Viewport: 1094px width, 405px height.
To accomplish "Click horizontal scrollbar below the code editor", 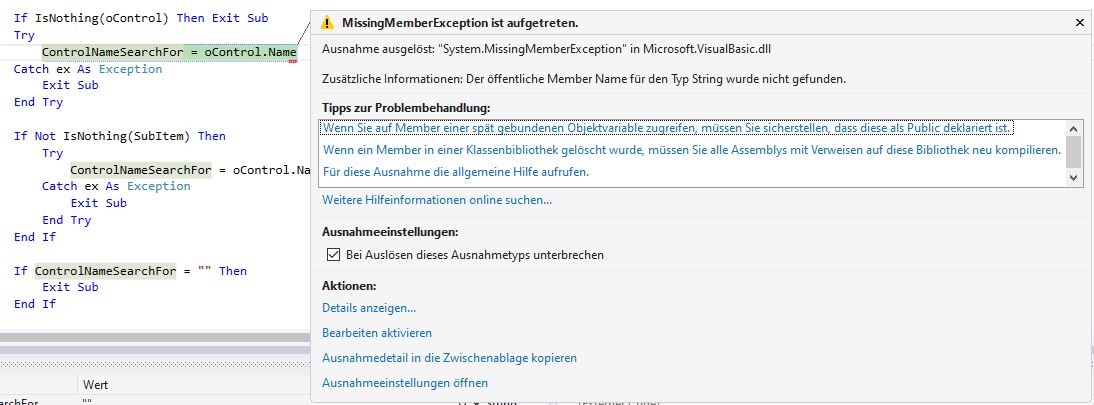I will click(150, 338).
